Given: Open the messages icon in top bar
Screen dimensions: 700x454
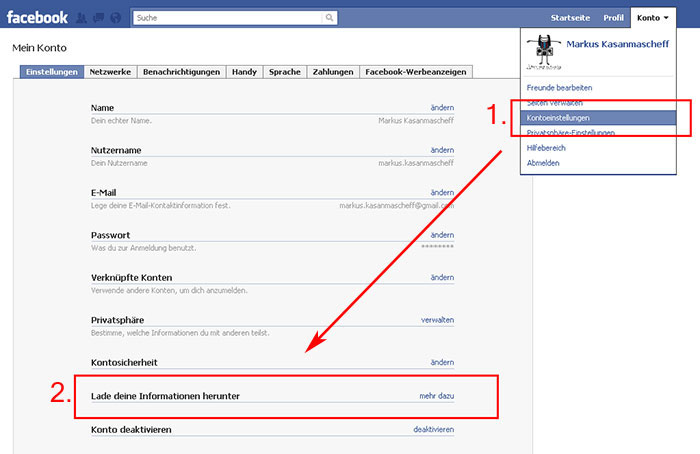Looking at the screenshot, I should tap(98, 18).
